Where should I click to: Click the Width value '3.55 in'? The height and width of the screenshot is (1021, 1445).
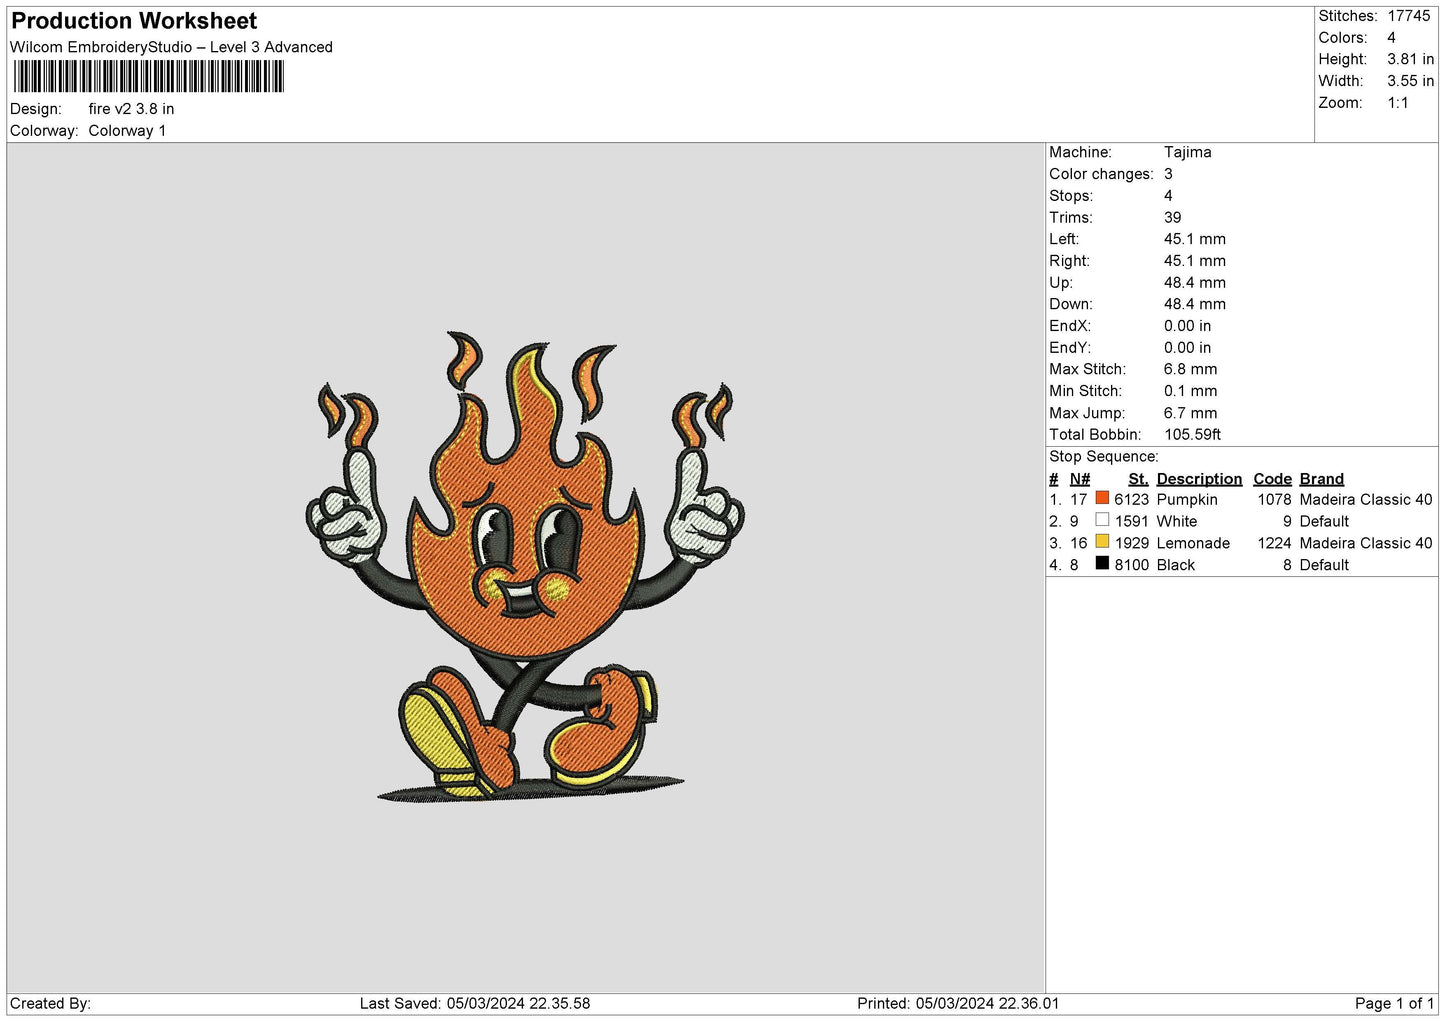coord(1410,81)
